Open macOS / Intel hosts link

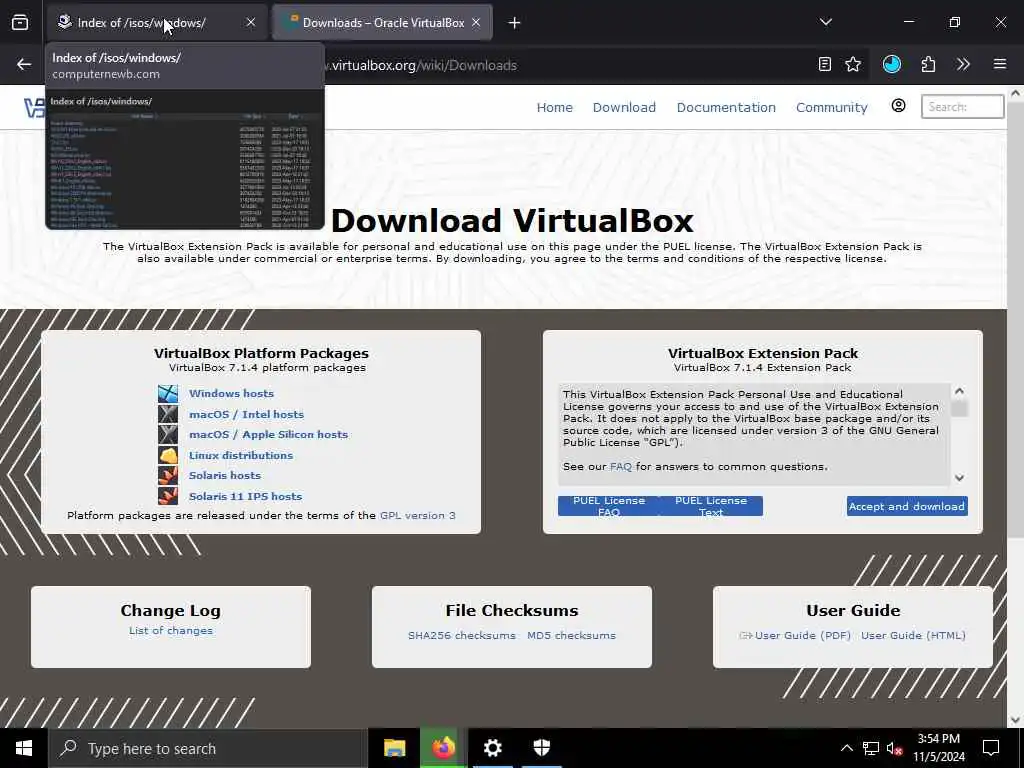[246, 414]
